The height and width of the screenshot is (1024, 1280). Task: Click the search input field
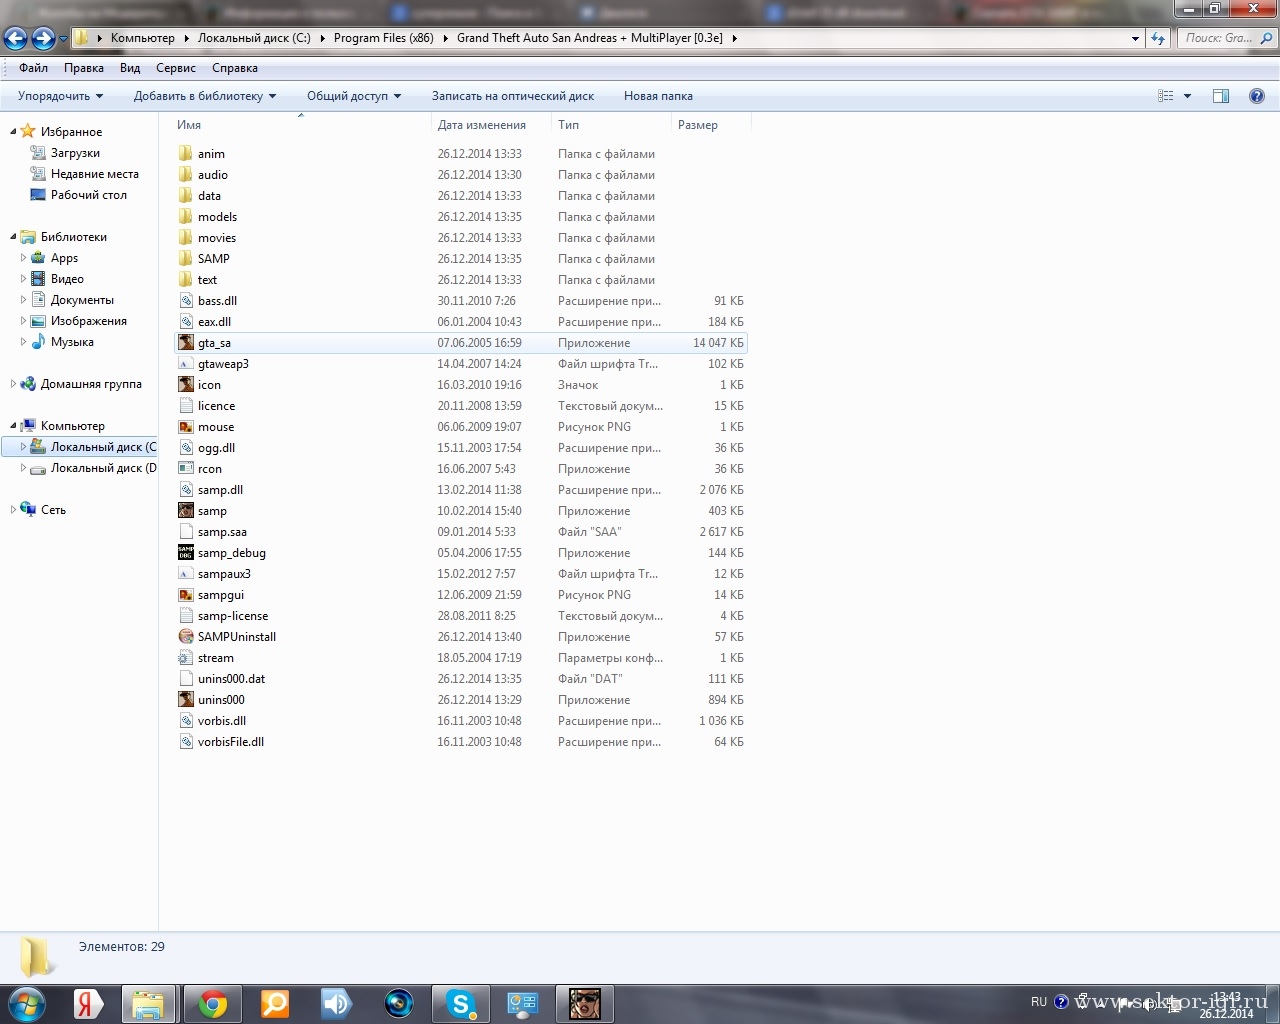coord(1219,38)
